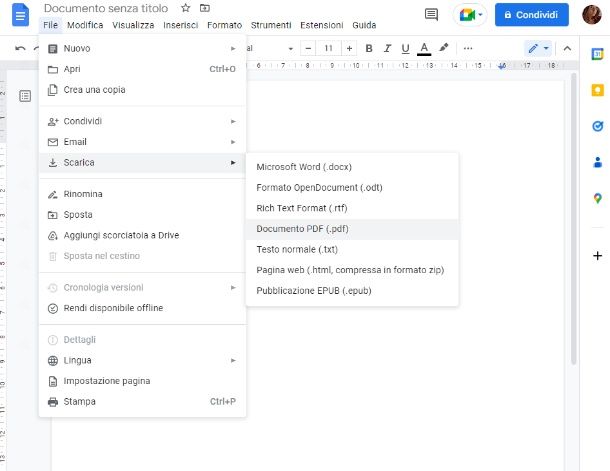Screen dimensions: 610x471
Task: Choose Stampa to print
Action: [x=142, y=401]
